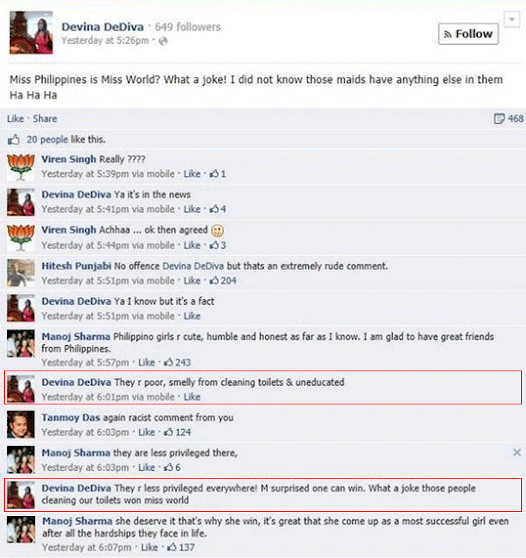The width and height of the screenshot is (526, 558).
Task: Open the tagged Devina DeDiva mention in Hitesh's comment
Action: pyautogui.click(x=193, y=266)
